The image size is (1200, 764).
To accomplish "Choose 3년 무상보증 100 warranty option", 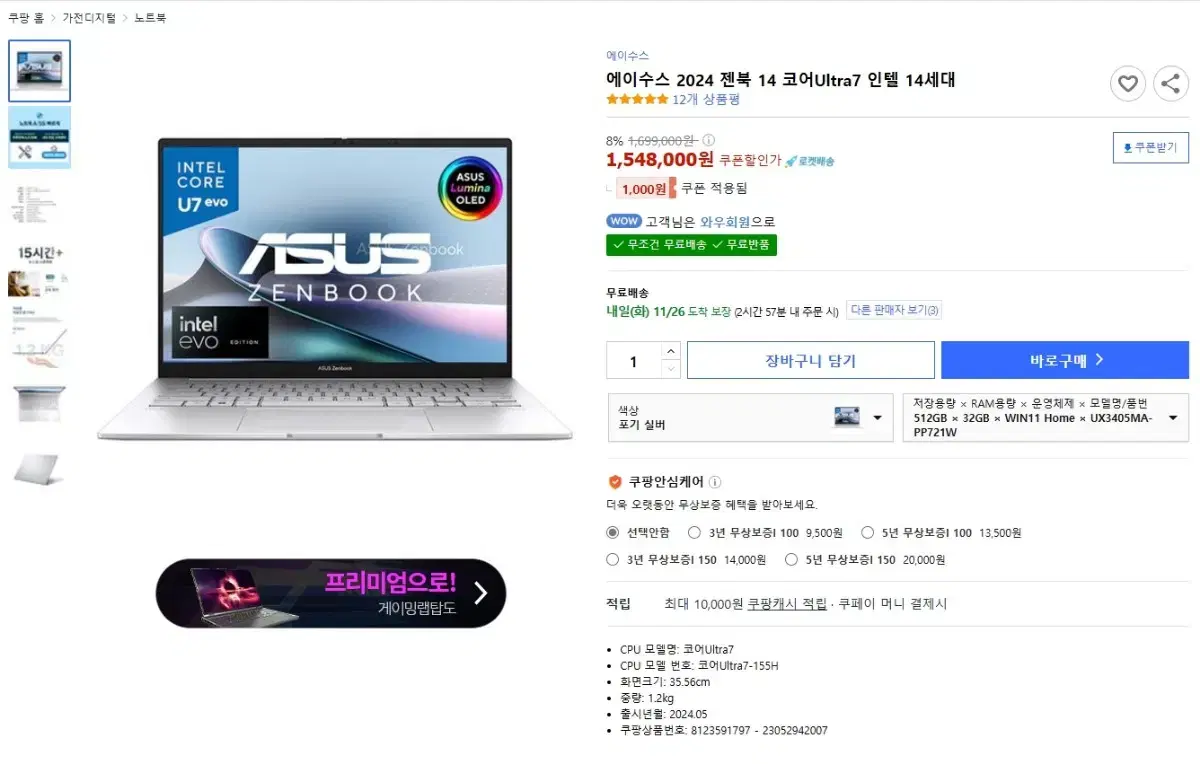I will click(x=694, y=533).
